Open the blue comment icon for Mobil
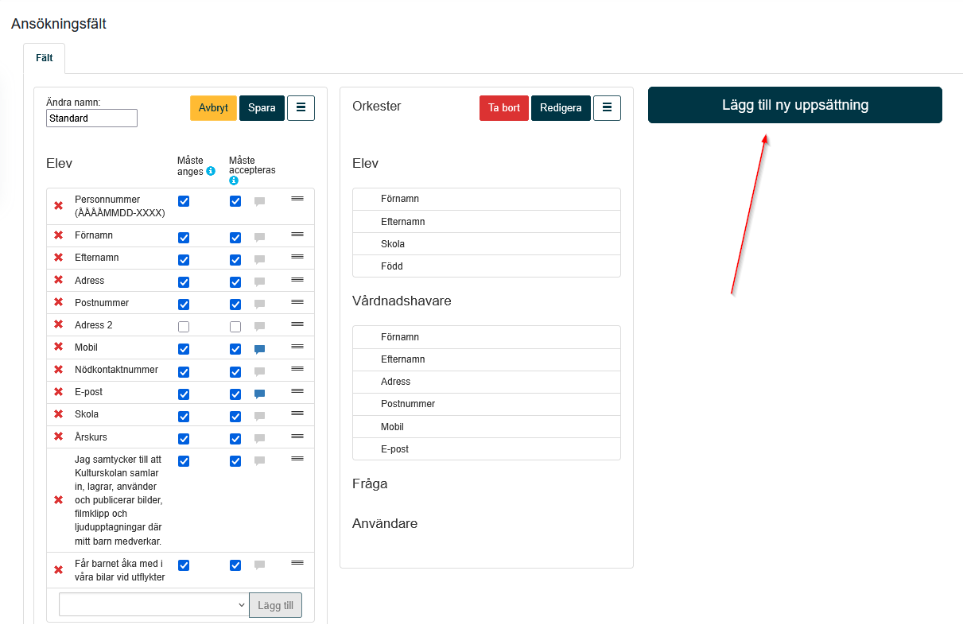The width and height of the screenshot is (963, 624). point(260,349)
